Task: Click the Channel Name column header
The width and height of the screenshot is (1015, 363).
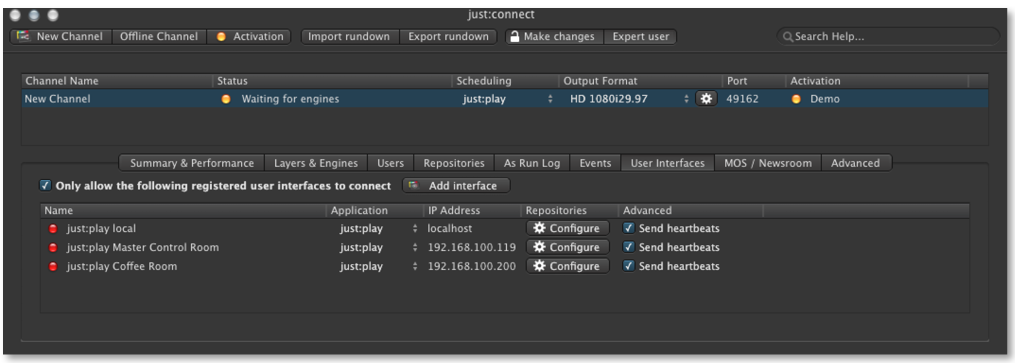Action: tap(117, 81)
